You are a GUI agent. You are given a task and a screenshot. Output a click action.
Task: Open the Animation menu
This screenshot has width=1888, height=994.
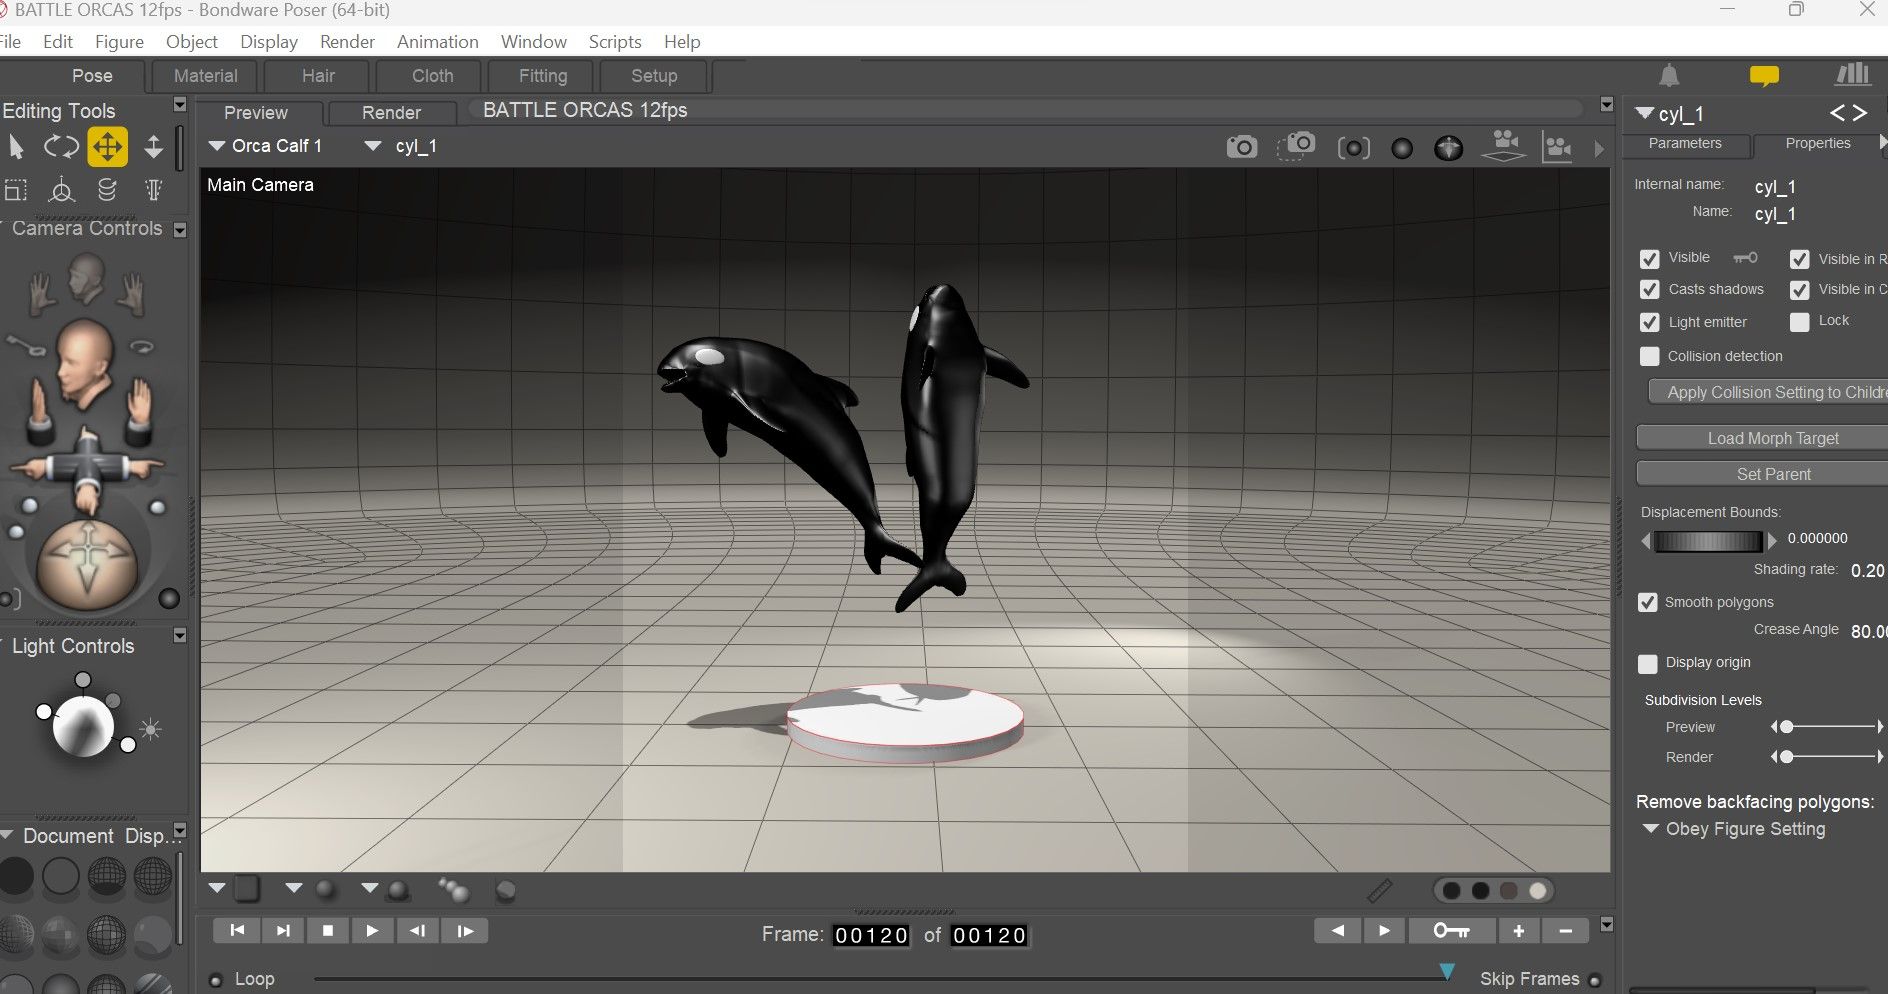(437, 42)
